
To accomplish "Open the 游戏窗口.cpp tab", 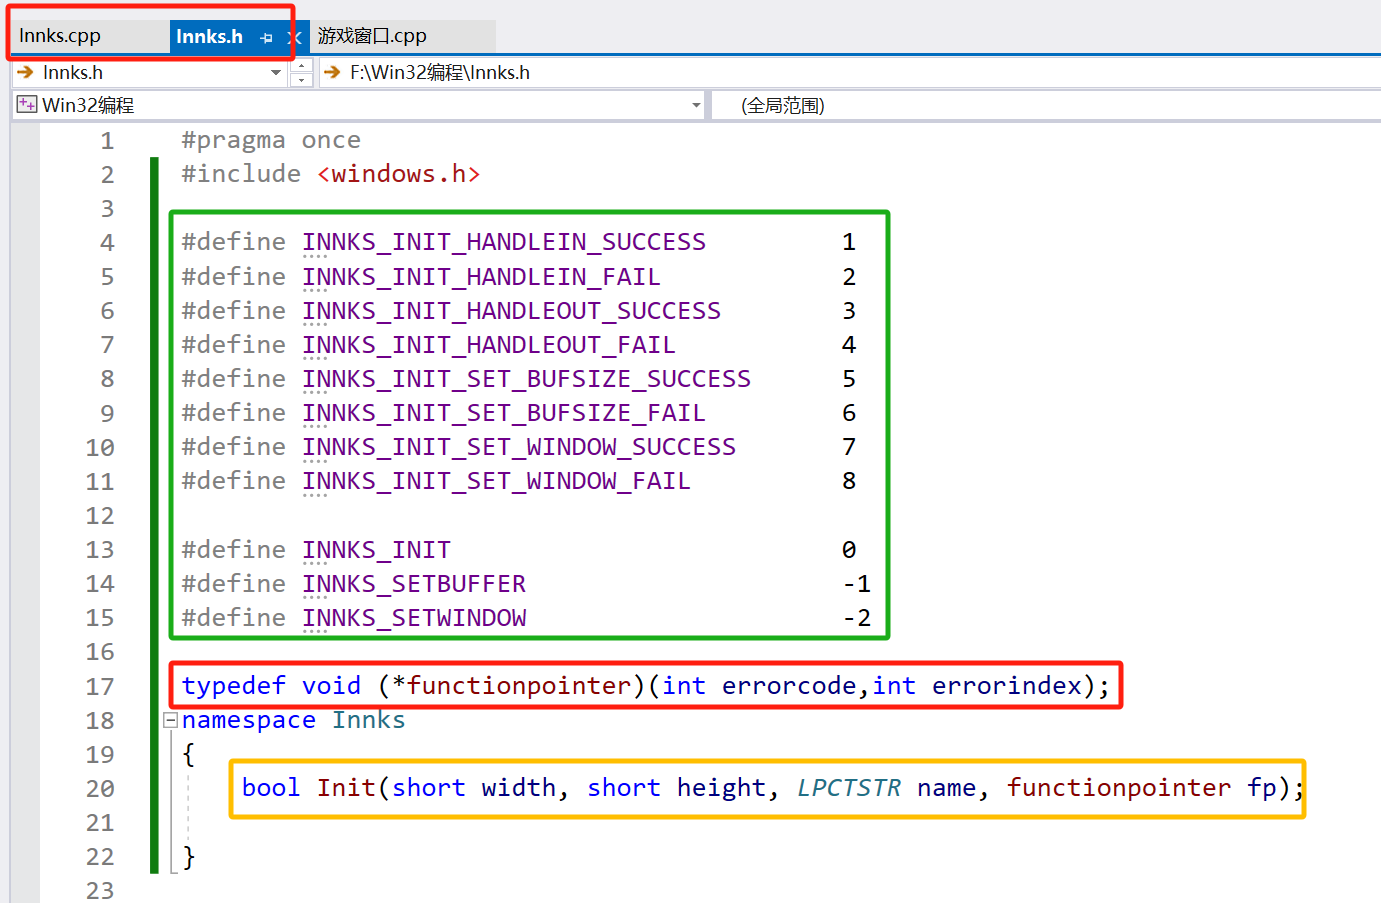I will tap(372, 36).
